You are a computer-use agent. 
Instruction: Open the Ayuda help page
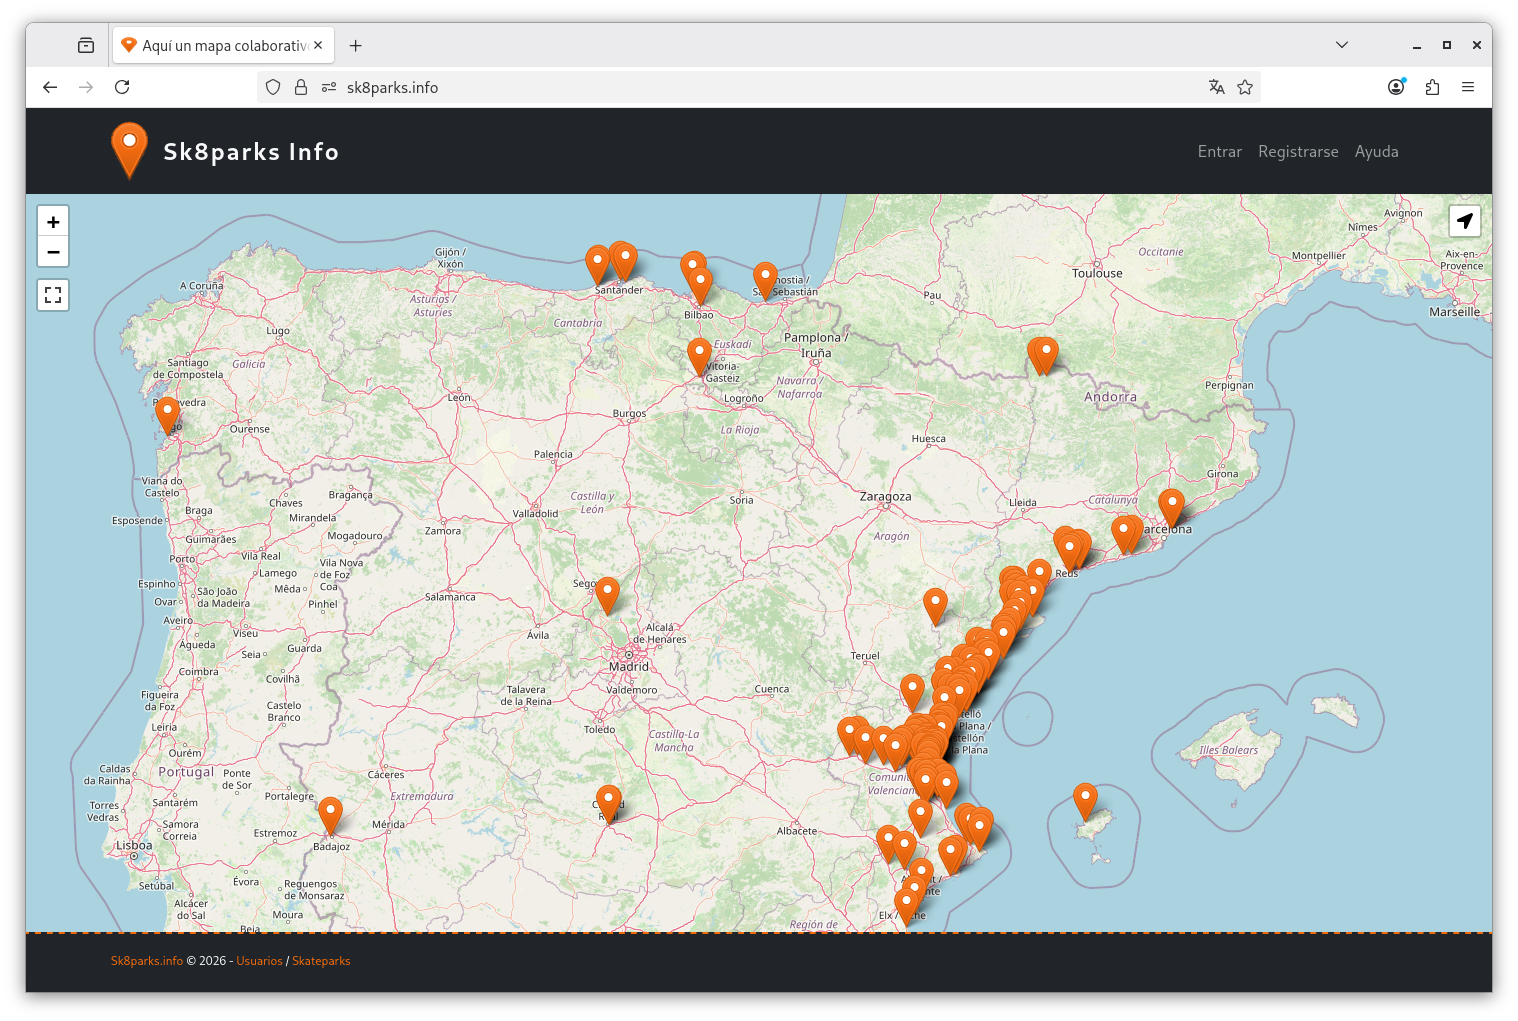(x=1376, y=152)
